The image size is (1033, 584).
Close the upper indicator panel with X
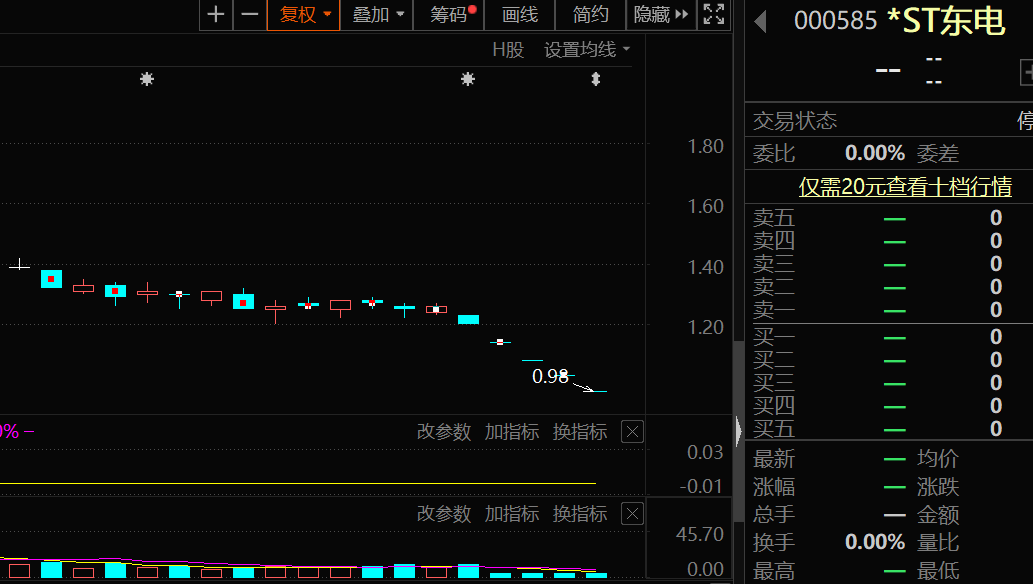[632, 432]
